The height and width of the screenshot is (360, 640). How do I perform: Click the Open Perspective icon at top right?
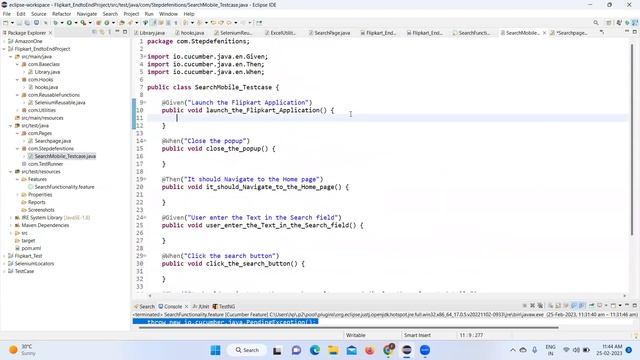609,23
